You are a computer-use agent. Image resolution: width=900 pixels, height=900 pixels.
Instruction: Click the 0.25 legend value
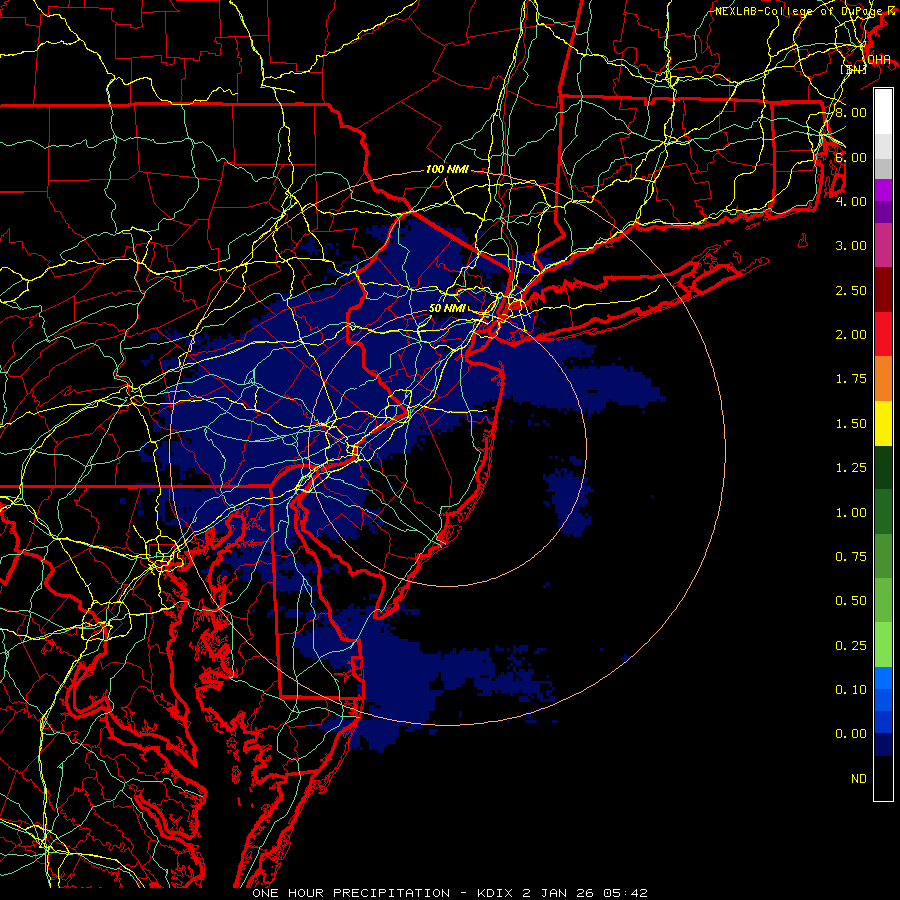click(x=851, y=646)
